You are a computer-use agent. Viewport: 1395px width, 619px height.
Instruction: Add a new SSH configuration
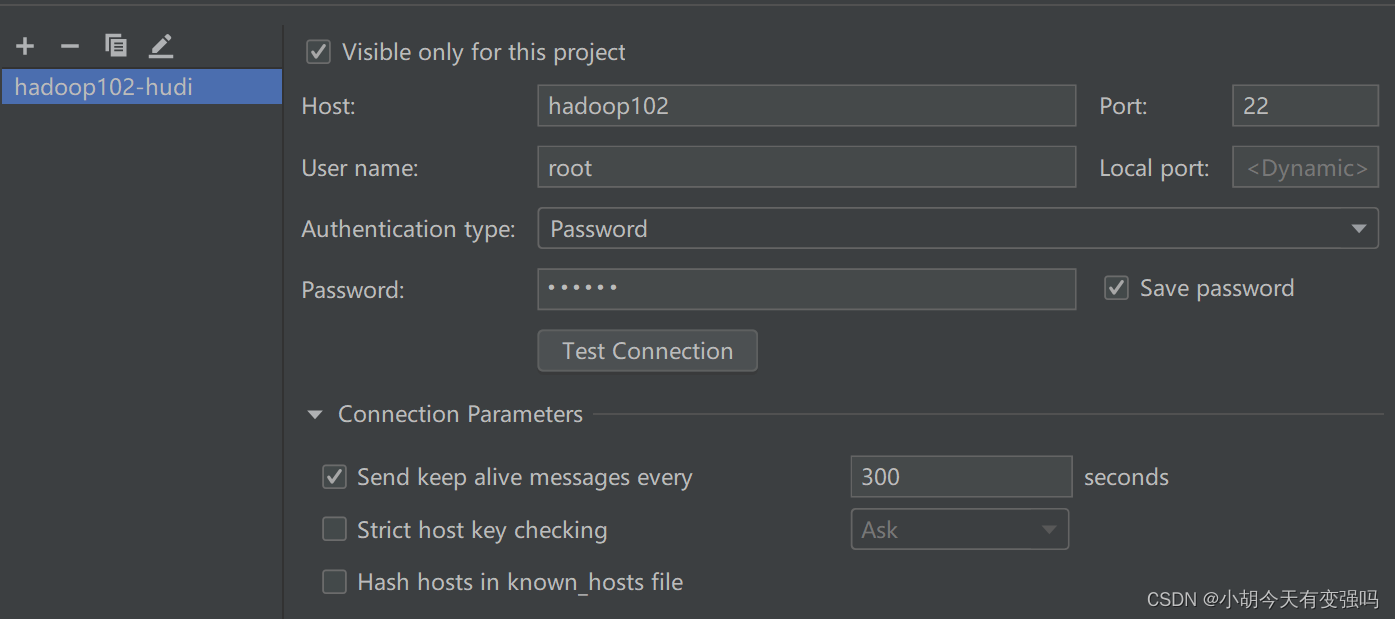(x=25, y=46)
